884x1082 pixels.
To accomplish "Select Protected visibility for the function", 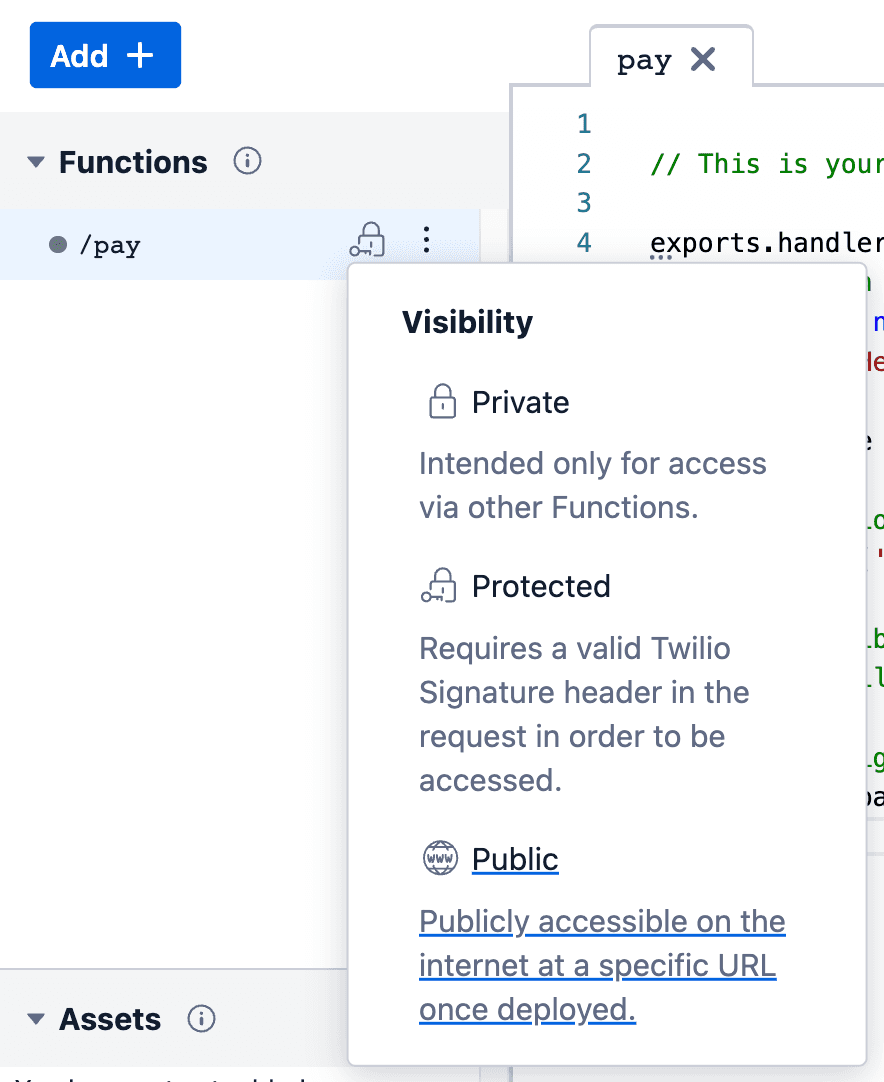I will (541, 586).
